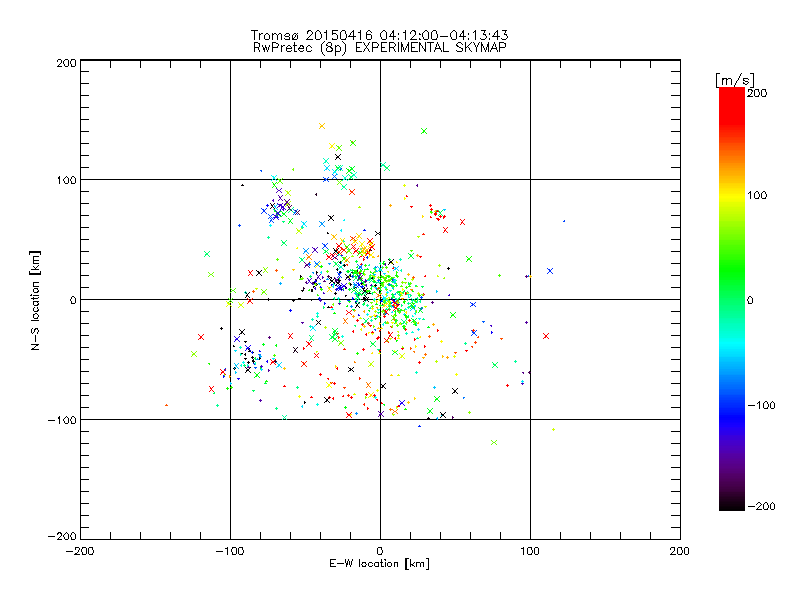Click the y-axis tick label '-200'
Image resolution: width=800 pixels, height=600 pixels.
coord(62,536)
